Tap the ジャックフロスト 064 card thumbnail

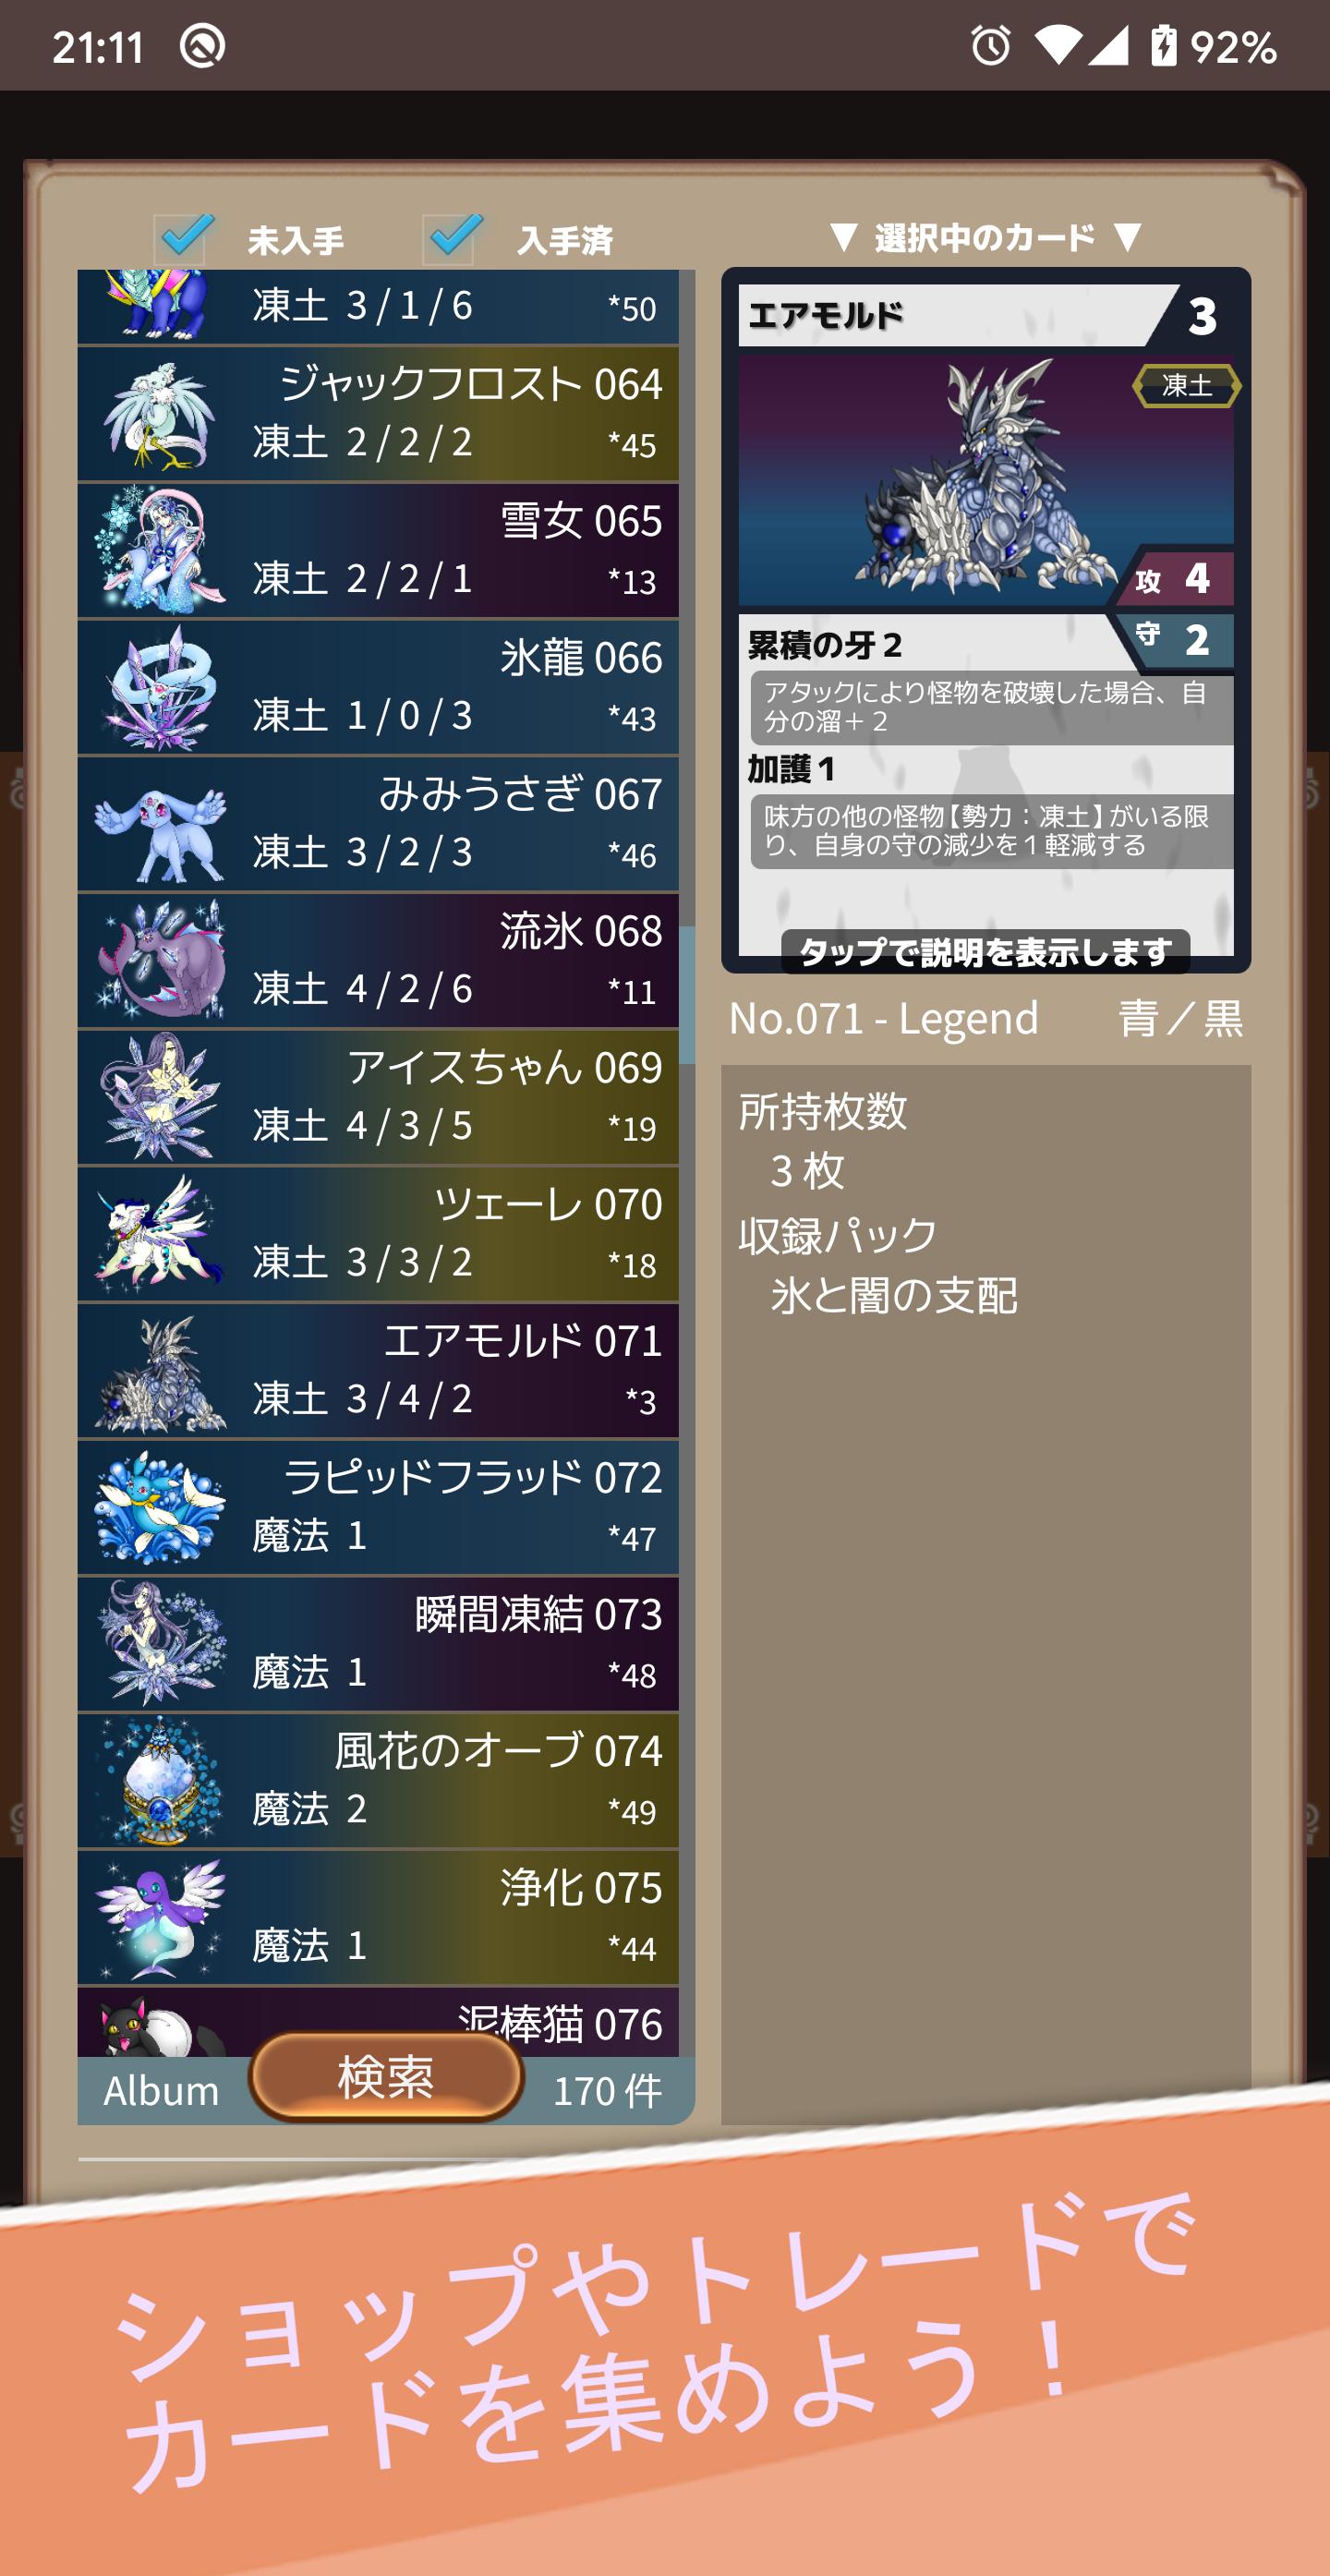tap(160, 415)
